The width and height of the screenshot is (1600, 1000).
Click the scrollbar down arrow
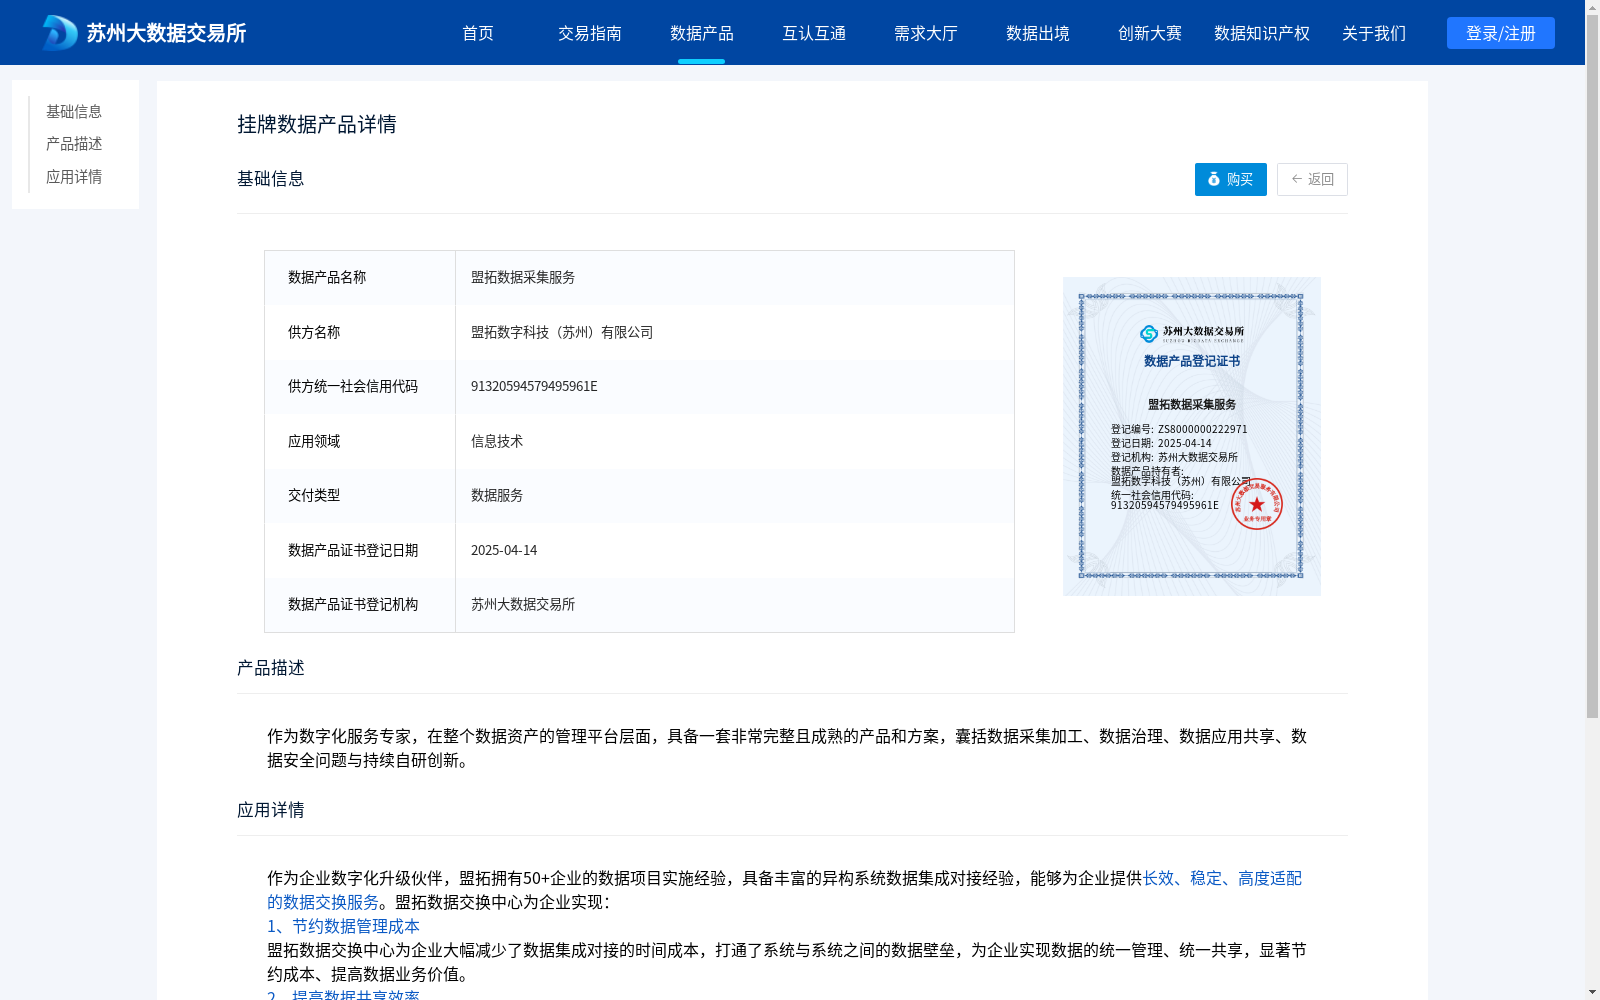(x=1592, y=992)
